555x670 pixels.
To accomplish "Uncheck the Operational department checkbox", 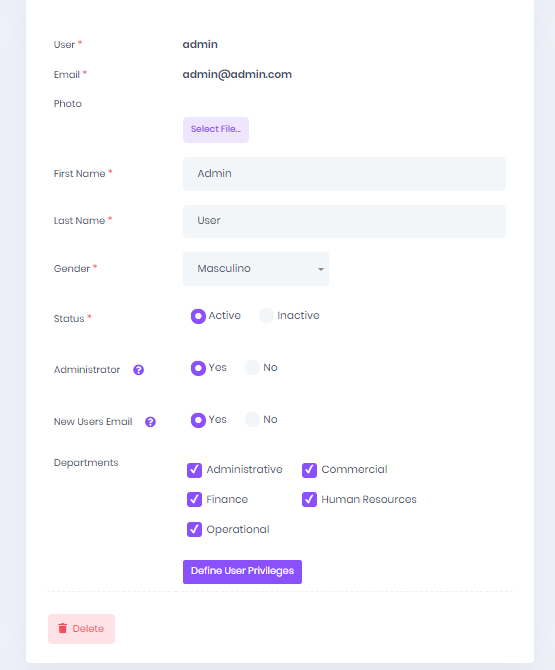I will (194, 529).
